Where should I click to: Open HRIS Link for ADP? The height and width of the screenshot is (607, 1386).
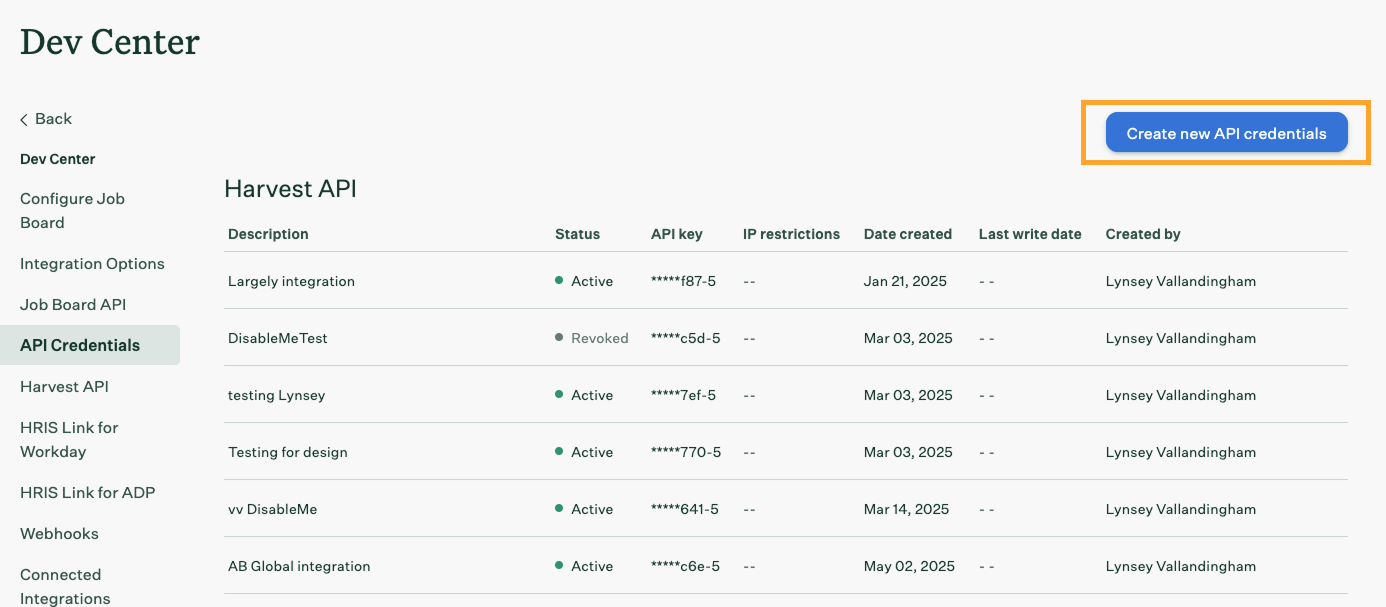[87, 493]
